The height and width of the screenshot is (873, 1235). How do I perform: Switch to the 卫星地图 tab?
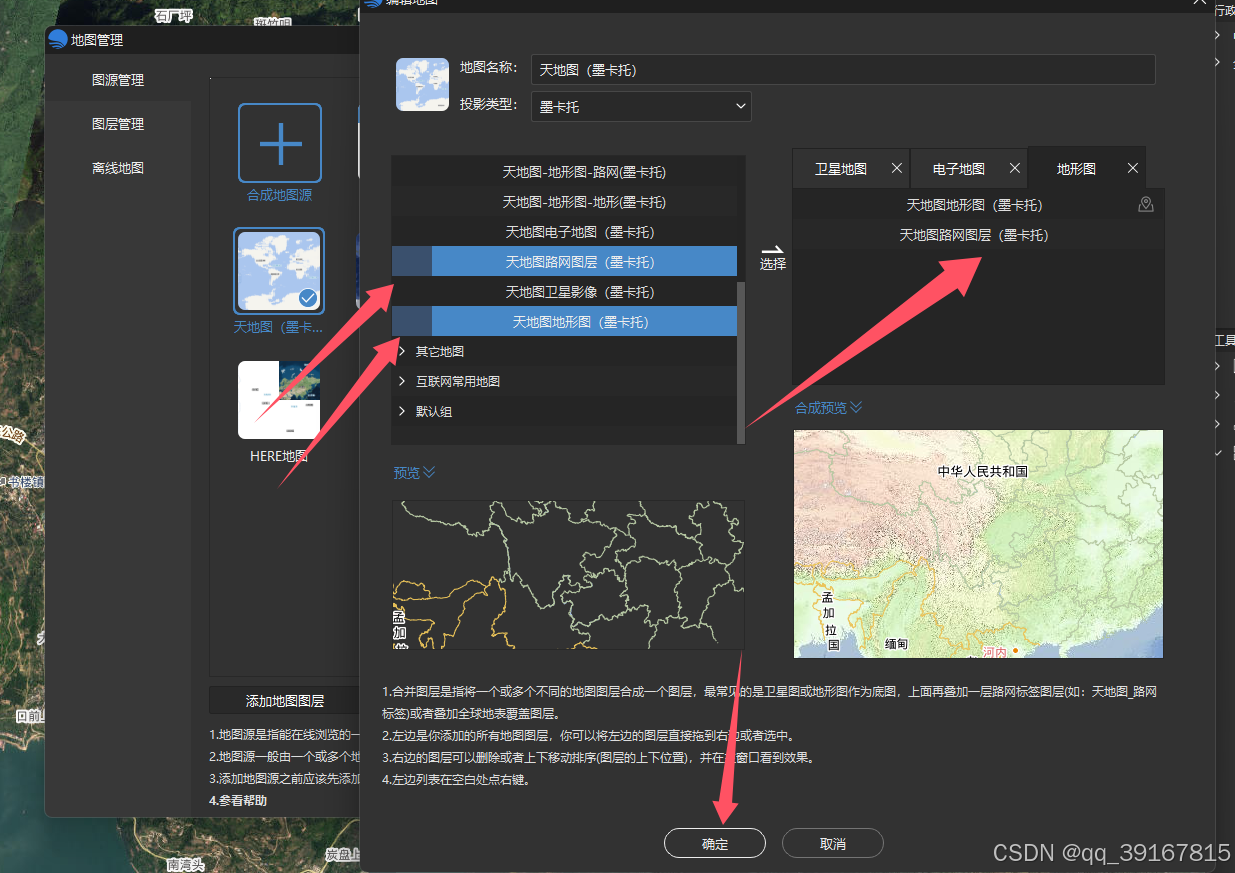840,169
